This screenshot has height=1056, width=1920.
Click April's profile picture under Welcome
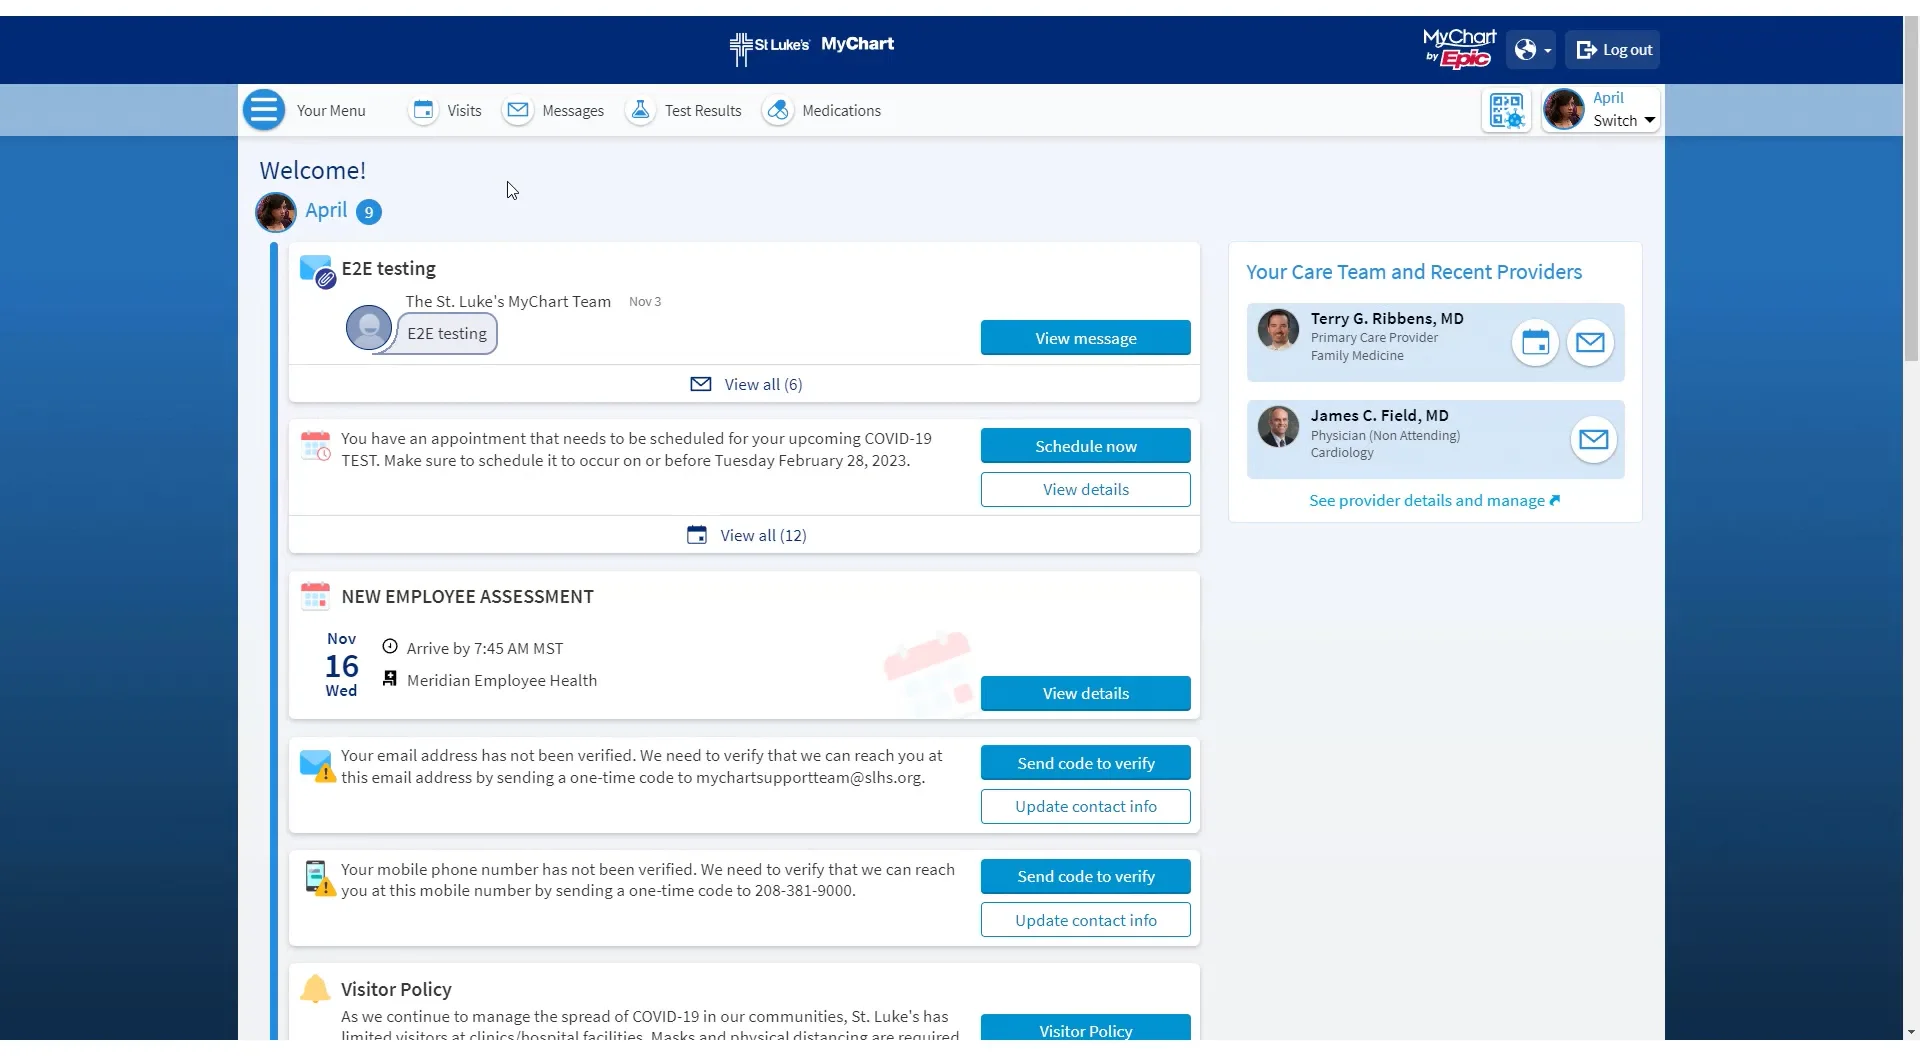[276, 211]
